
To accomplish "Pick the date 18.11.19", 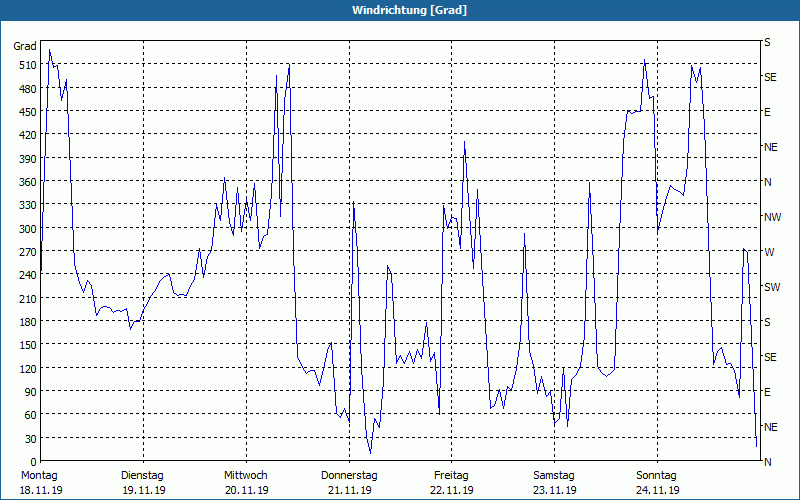I will [x=41, y=491].
